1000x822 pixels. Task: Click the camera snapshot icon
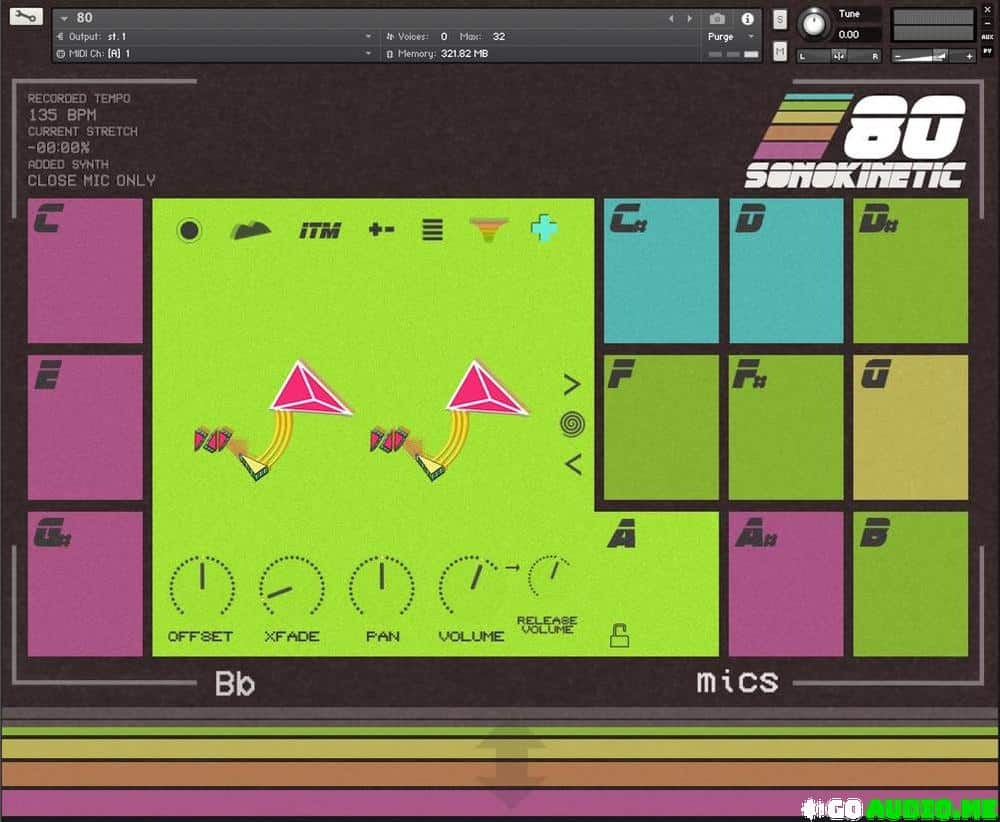717,18
